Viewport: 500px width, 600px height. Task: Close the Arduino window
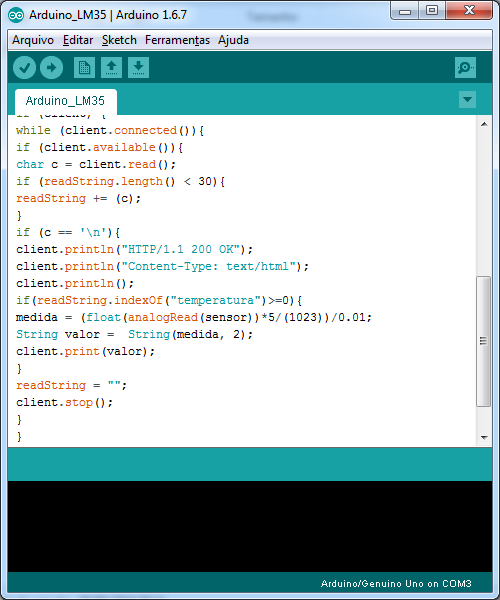[469, 10]
